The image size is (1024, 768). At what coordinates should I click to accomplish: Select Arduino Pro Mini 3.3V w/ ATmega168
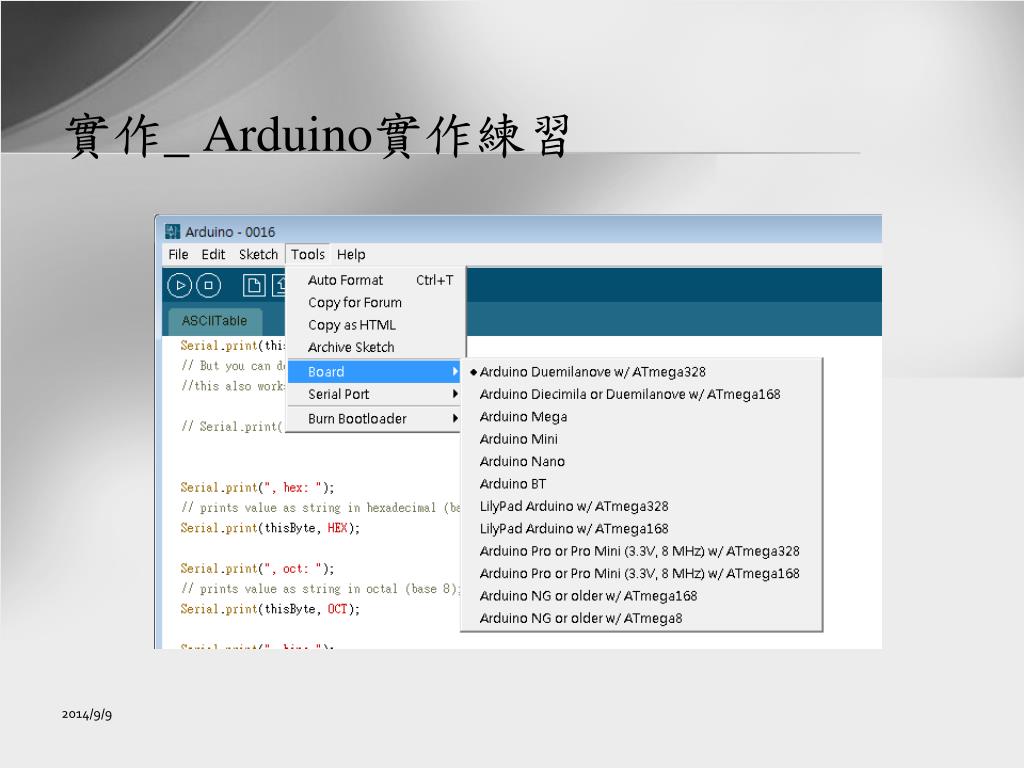click(641, 573)
